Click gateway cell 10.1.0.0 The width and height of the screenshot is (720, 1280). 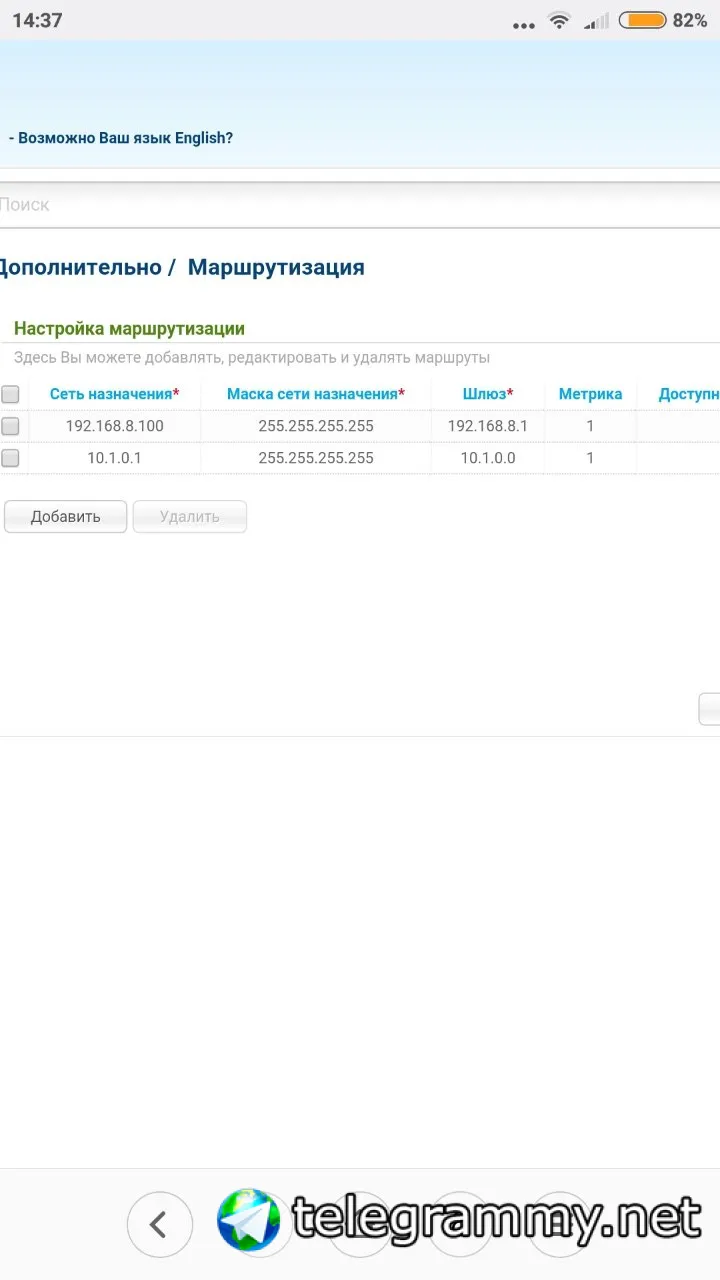pyautogui.click(x=488, y=458)
